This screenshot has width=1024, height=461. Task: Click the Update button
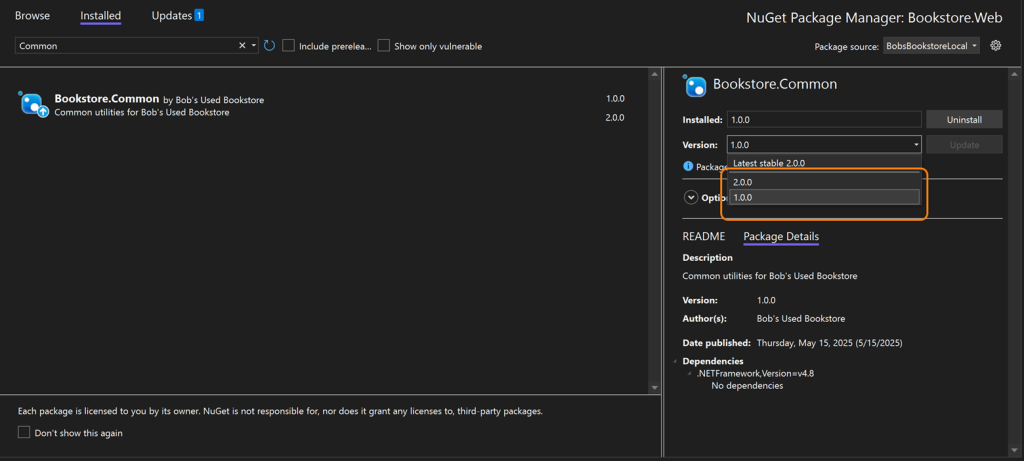pyautogui.click(x=964, y=144)
